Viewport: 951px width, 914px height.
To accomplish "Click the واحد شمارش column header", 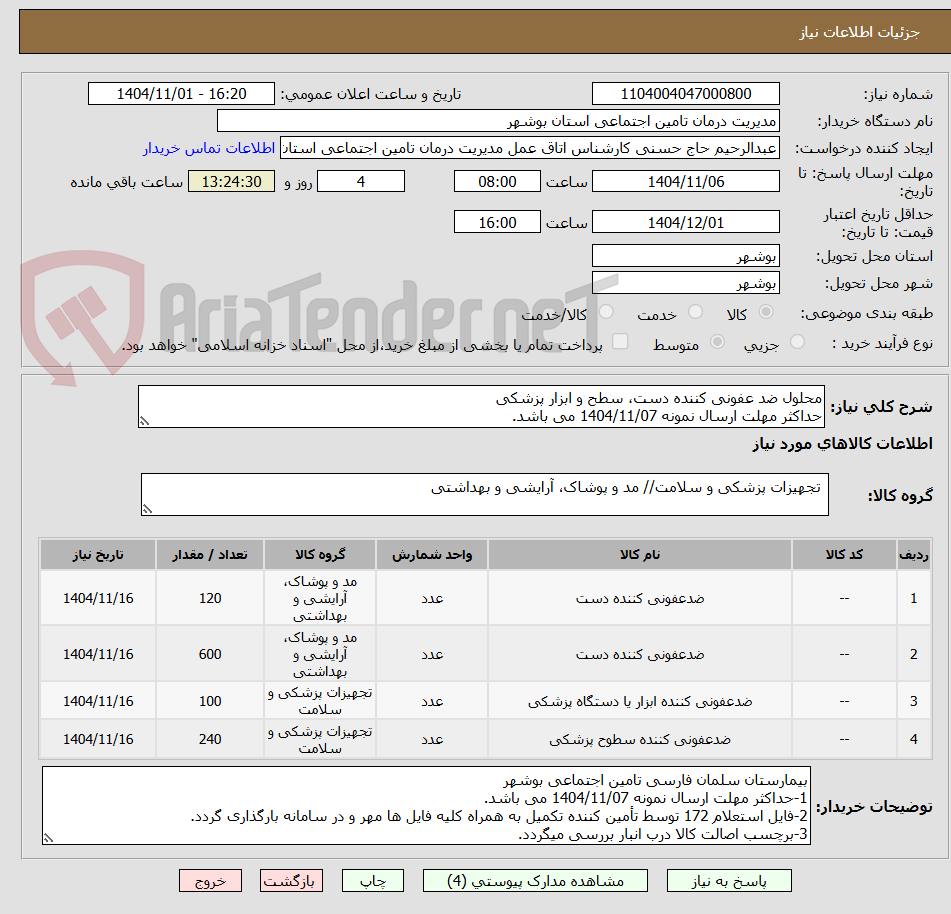I will point(432,554).
